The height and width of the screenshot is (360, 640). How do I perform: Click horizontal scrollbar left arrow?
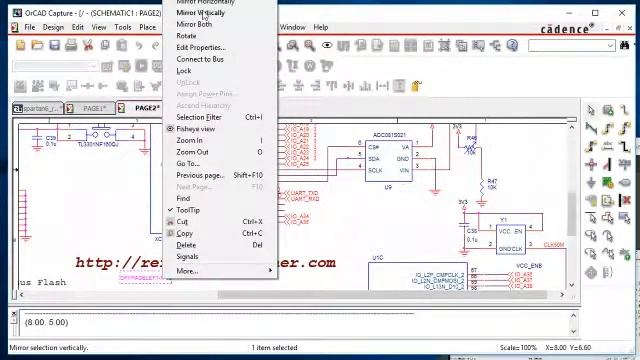(22, 295)
